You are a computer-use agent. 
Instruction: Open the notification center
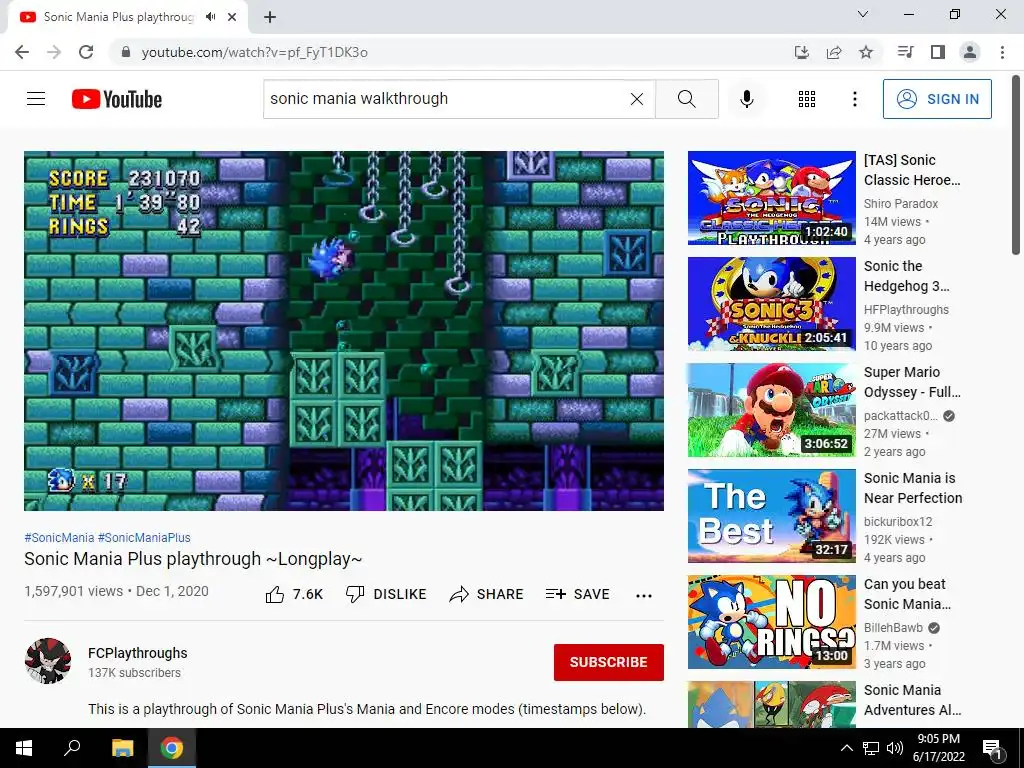coord(991,748)
